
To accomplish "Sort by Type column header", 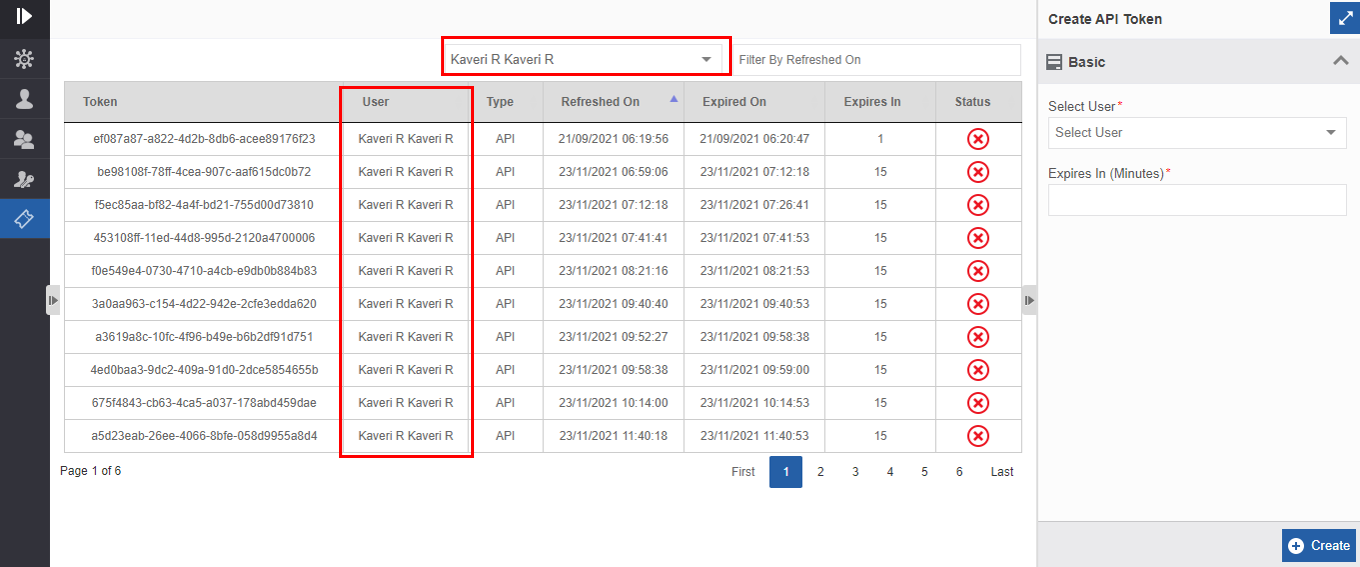I will tap(508, 102).
